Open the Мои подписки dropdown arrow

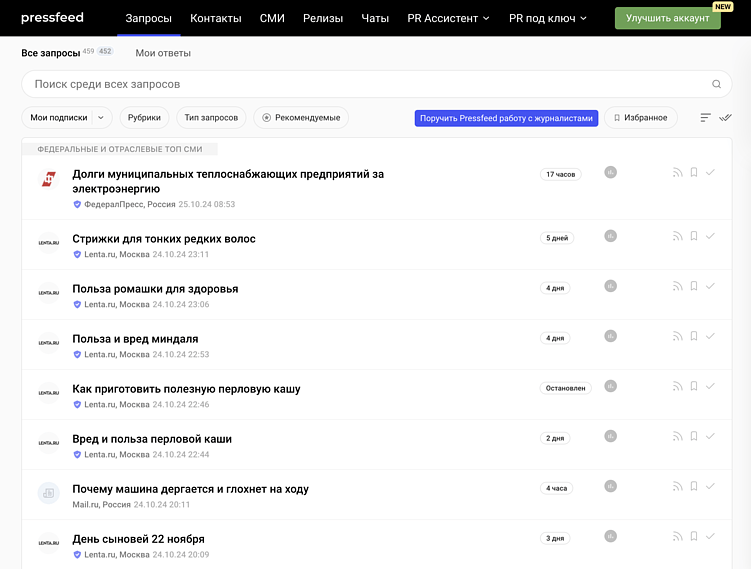100,118
